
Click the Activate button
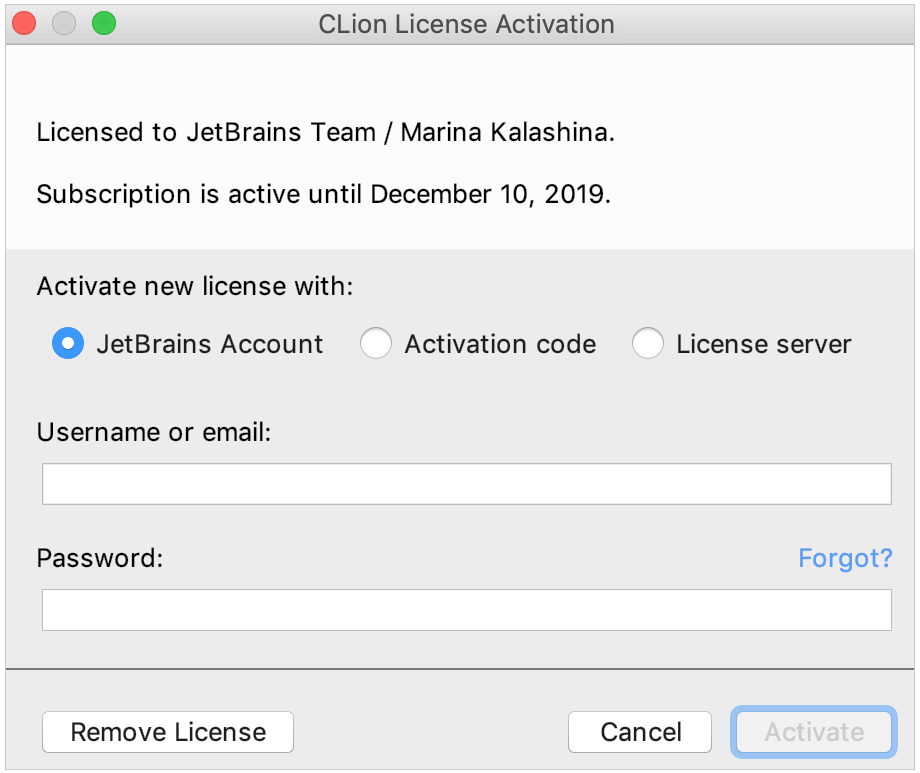pyautogui.click(x=814, y=732)
